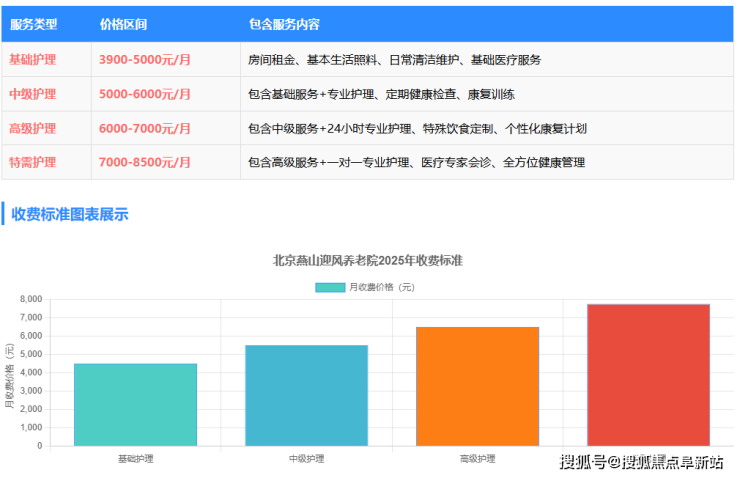Select 中级护理 in the table's service column
The width and height of the screenshot is (740, 478).
32,94
